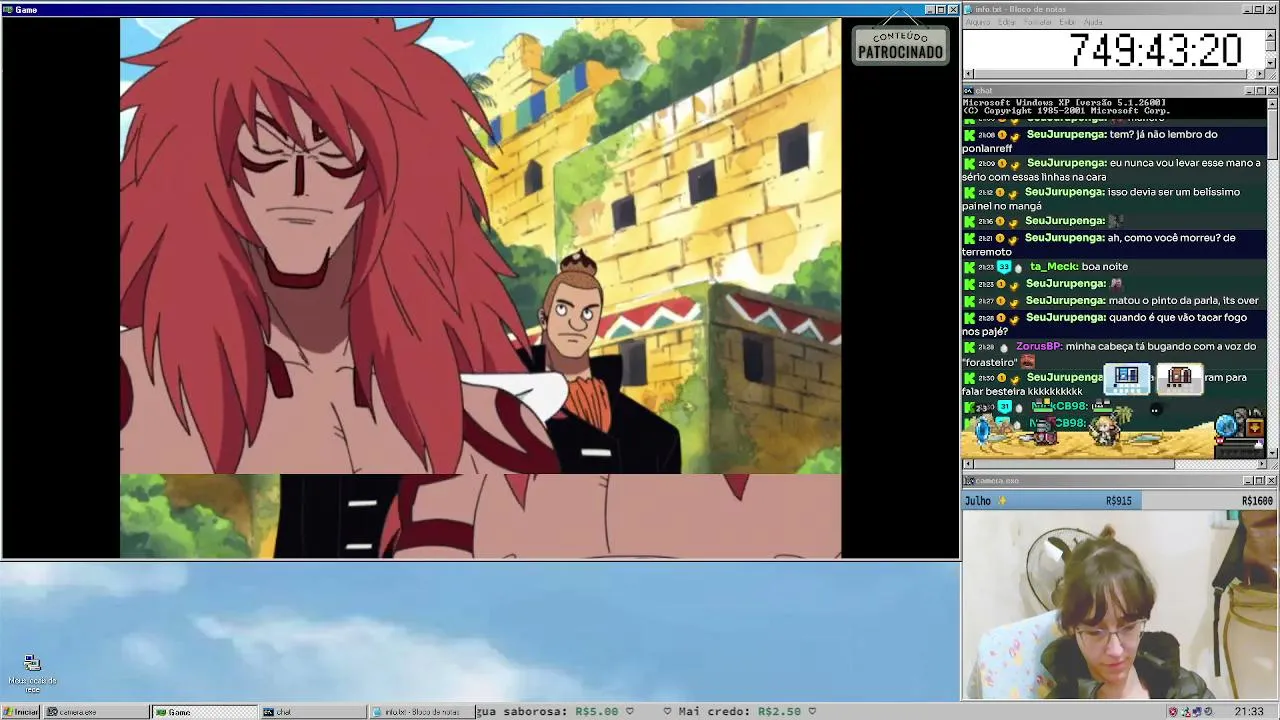Click the taskbar clock showing 21:33
This screenshot has height=720, width=1280.
tap(1248, 712)
